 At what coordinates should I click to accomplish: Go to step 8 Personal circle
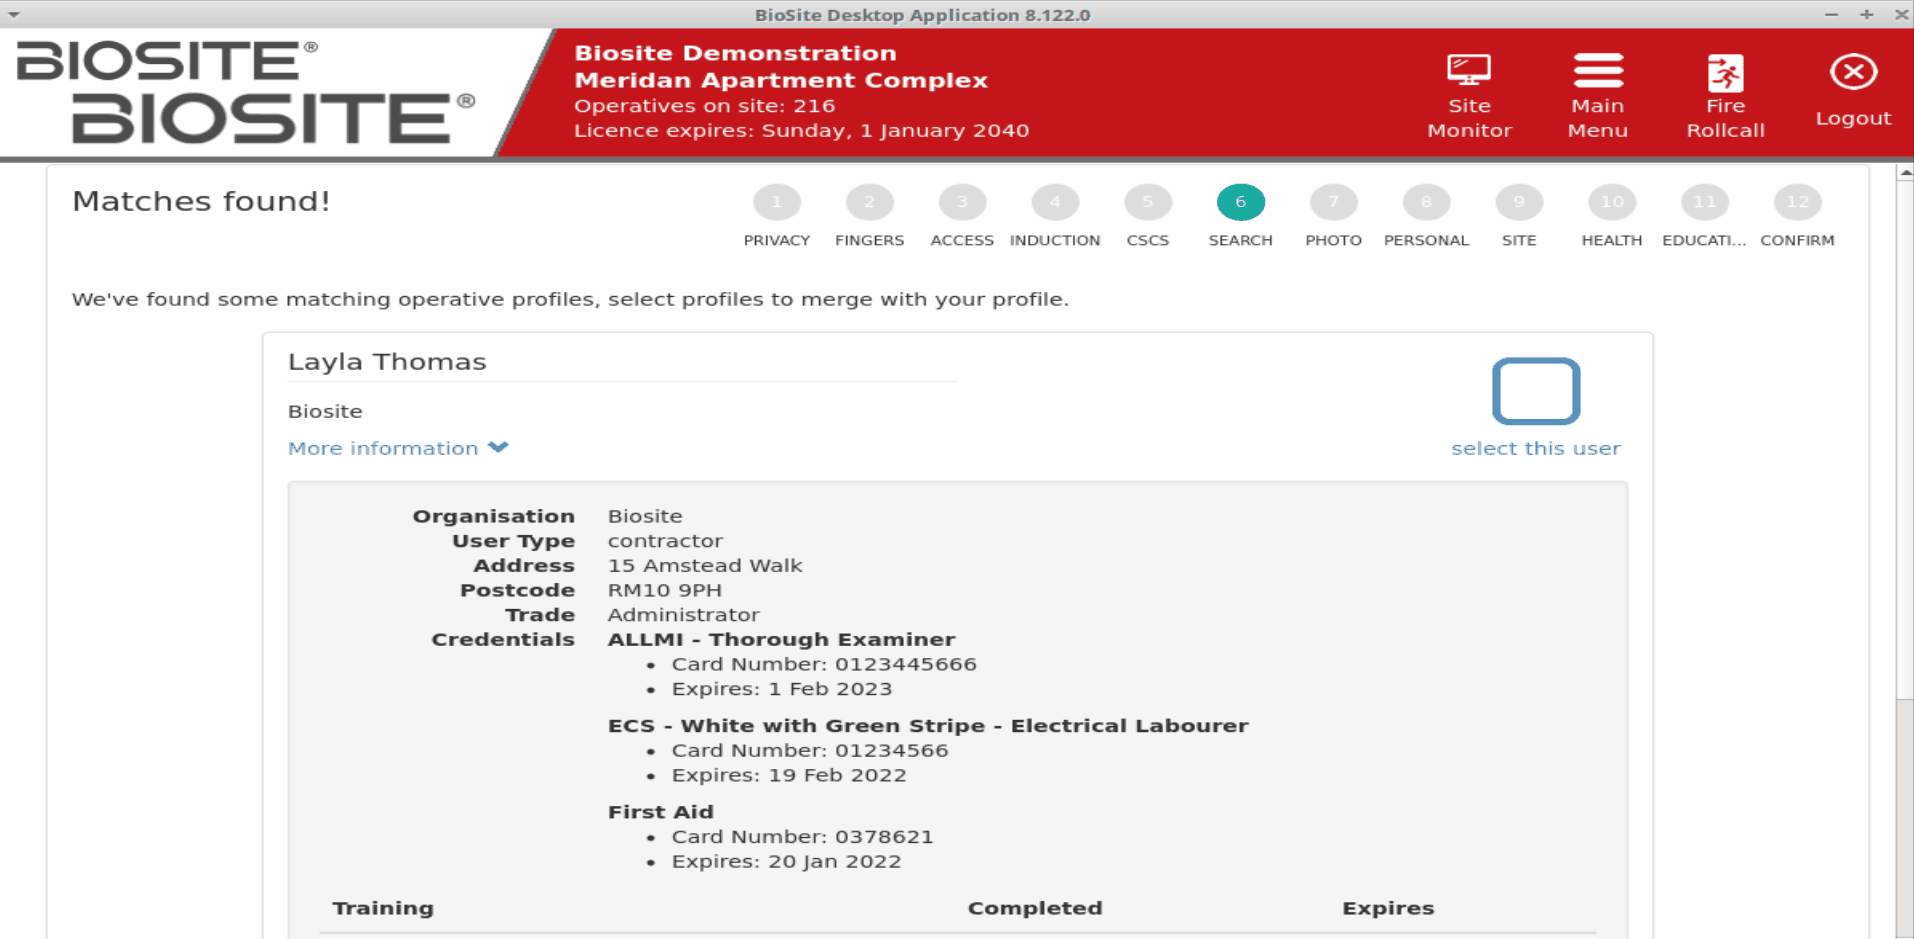click(1426, 202)
